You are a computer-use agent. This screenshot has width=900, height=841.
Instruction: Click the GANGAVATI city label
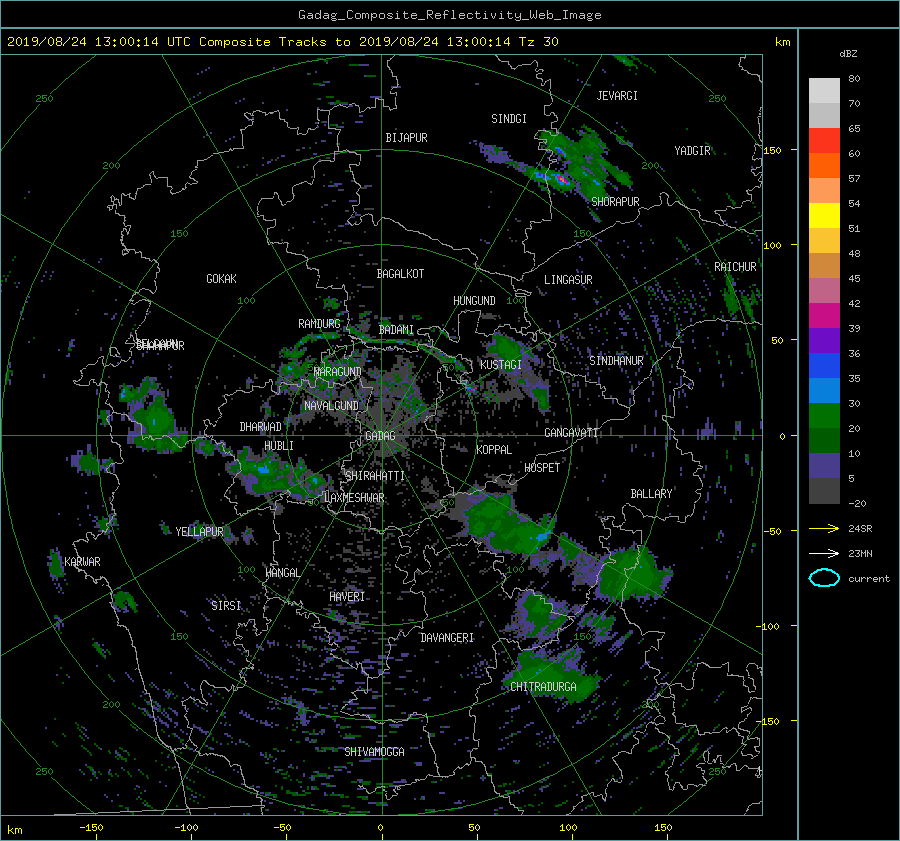[x=571, y=433]
